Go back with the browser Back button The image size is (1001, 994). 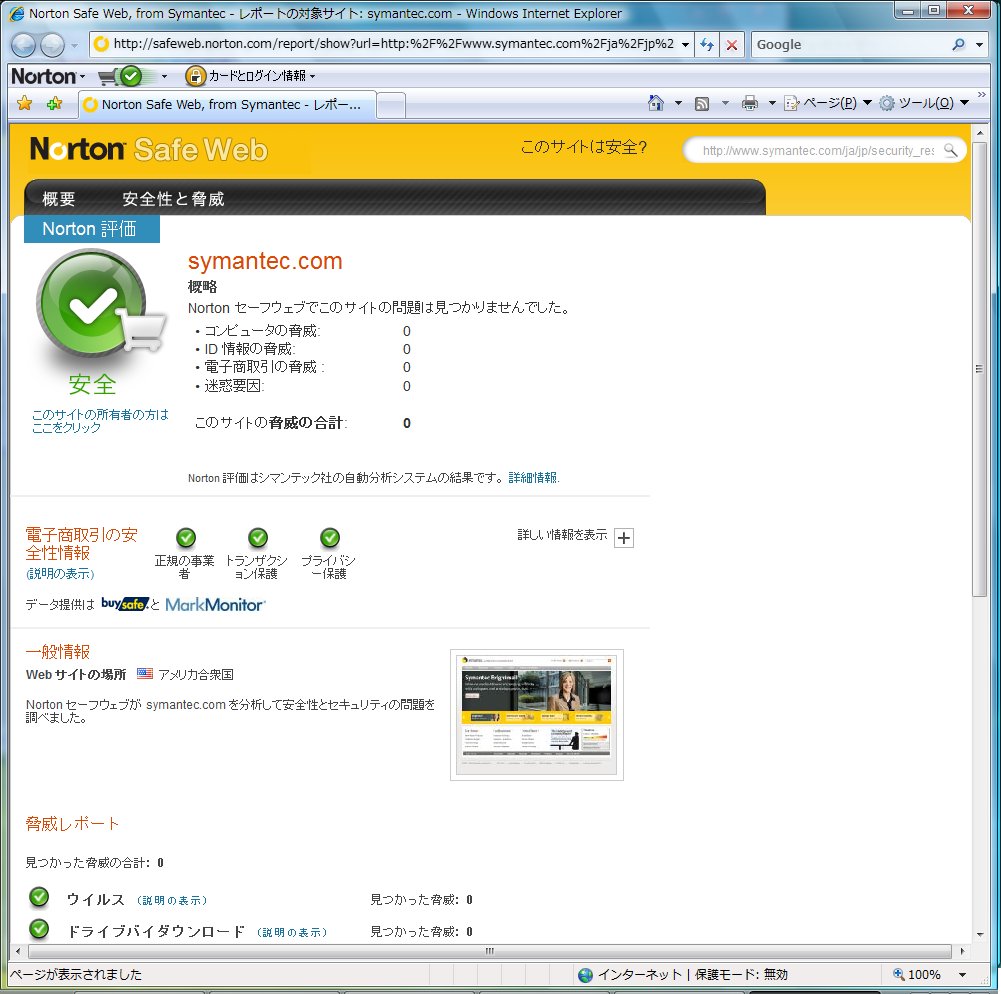[x=24, y=45]
